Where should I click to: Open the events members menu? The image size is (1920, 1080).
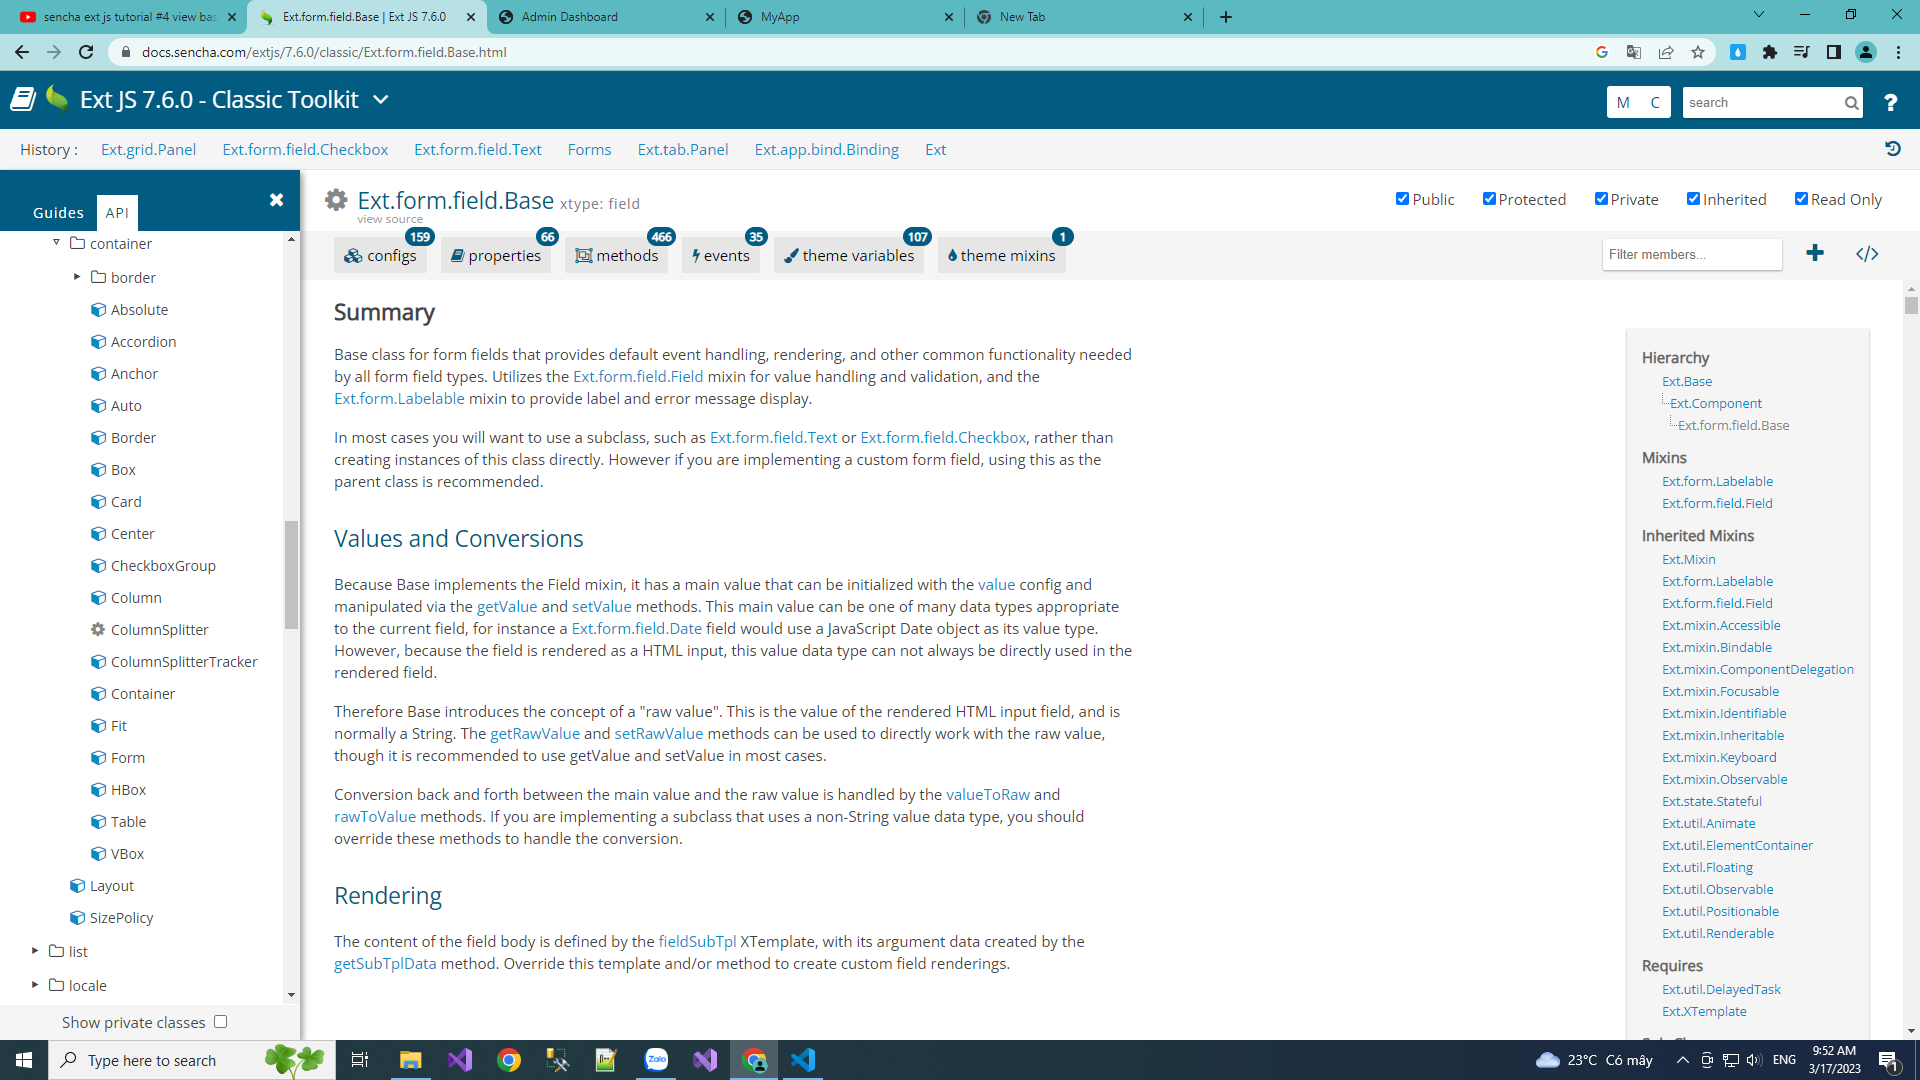coord(721,256)
